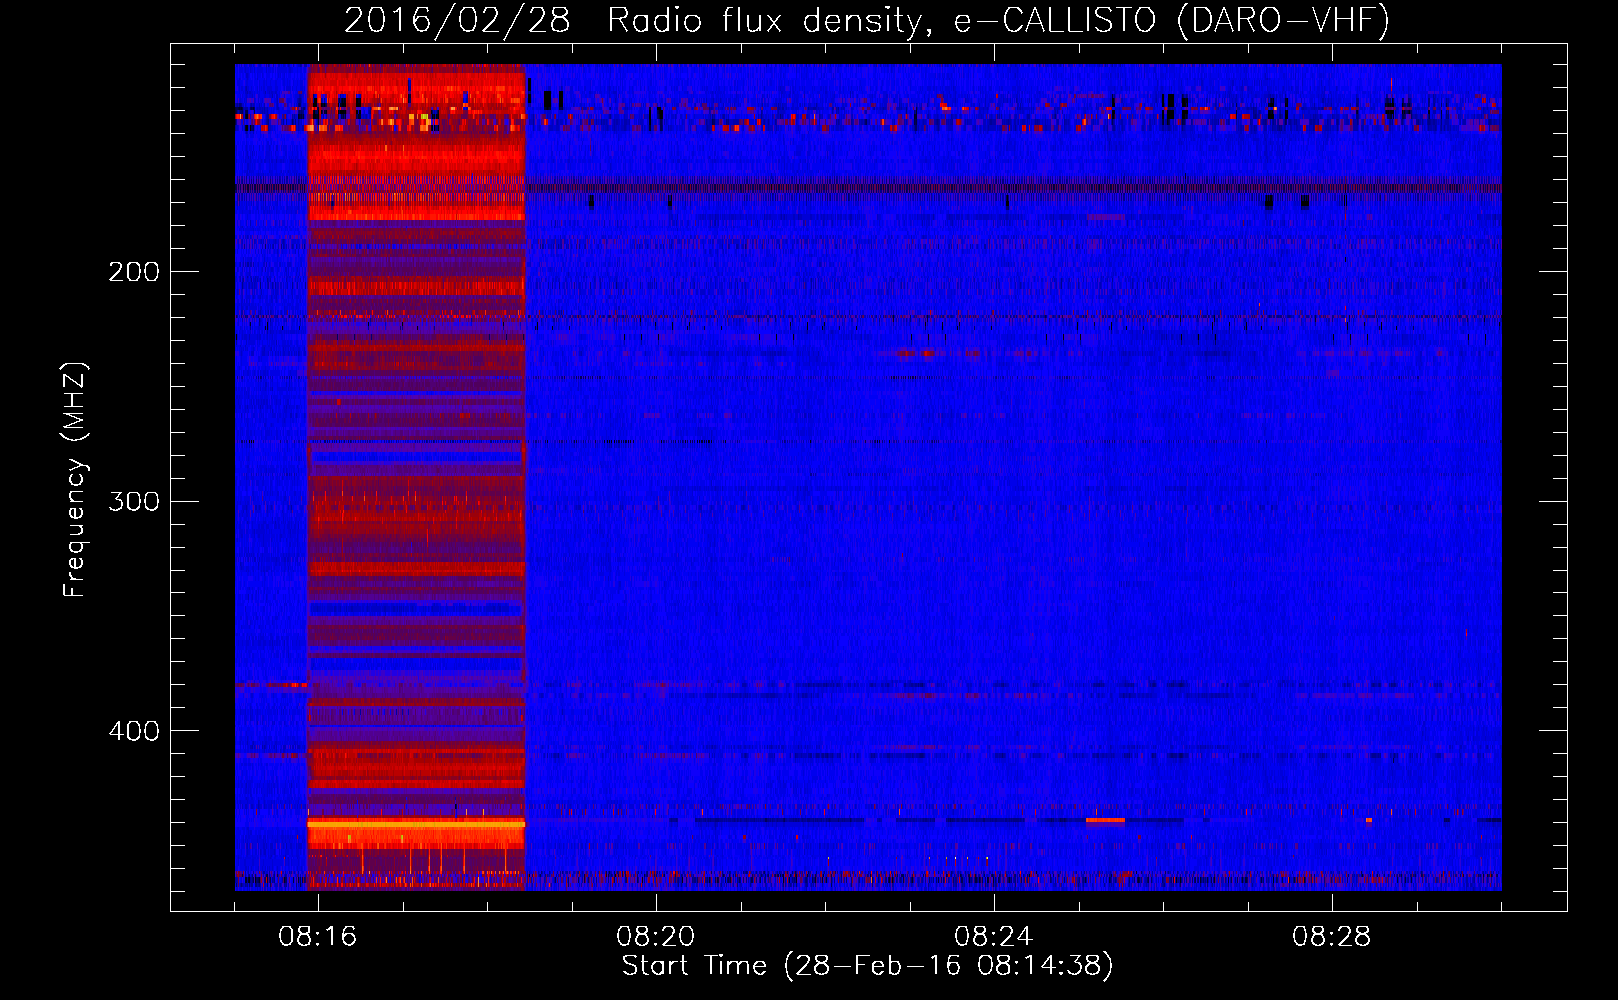This screenshot has height=1000, width=1618.
Task: Click the '08:24' time axis label
Action: pyautogui.click(x=994, y=937)
